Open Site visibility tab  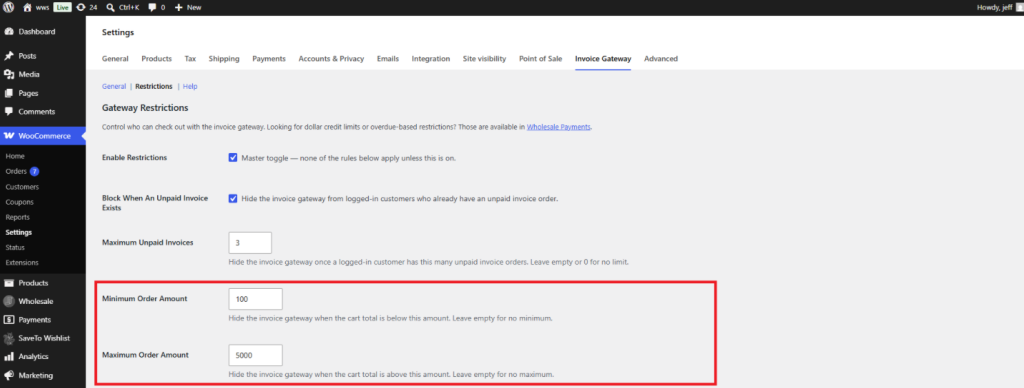[485, 59]
